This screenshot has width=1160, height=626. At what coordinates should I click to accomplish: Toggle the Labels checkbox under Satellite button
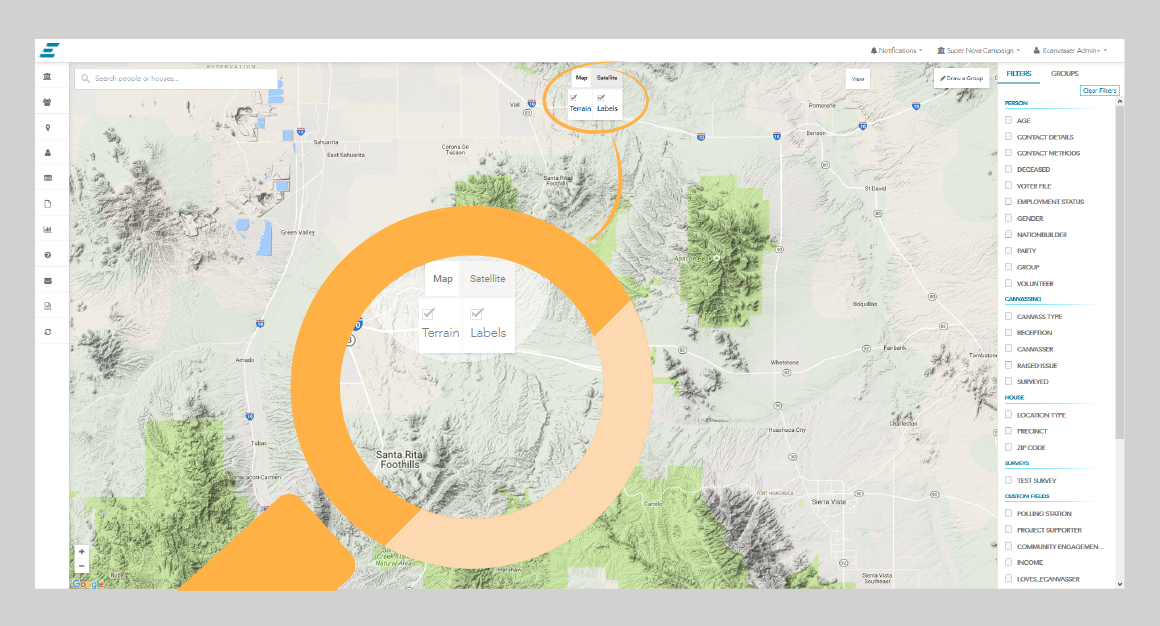(x=601, y=98)
